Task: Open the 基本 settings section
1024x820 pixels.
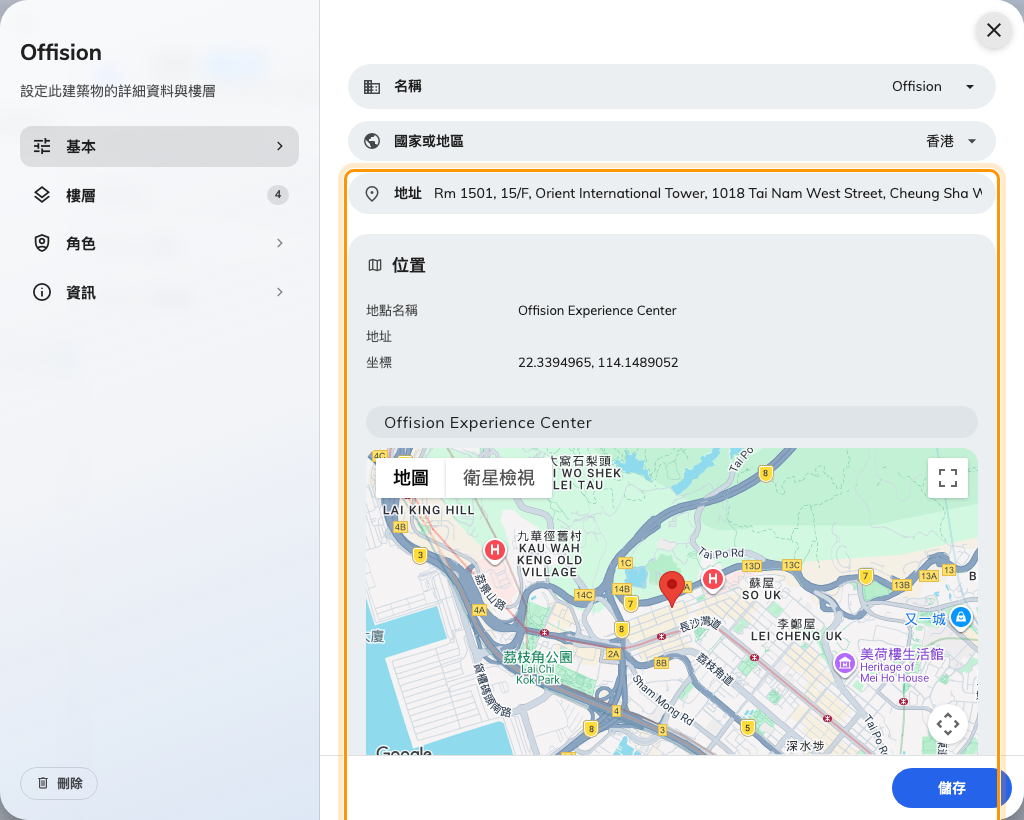Action: tap(159, 146)
